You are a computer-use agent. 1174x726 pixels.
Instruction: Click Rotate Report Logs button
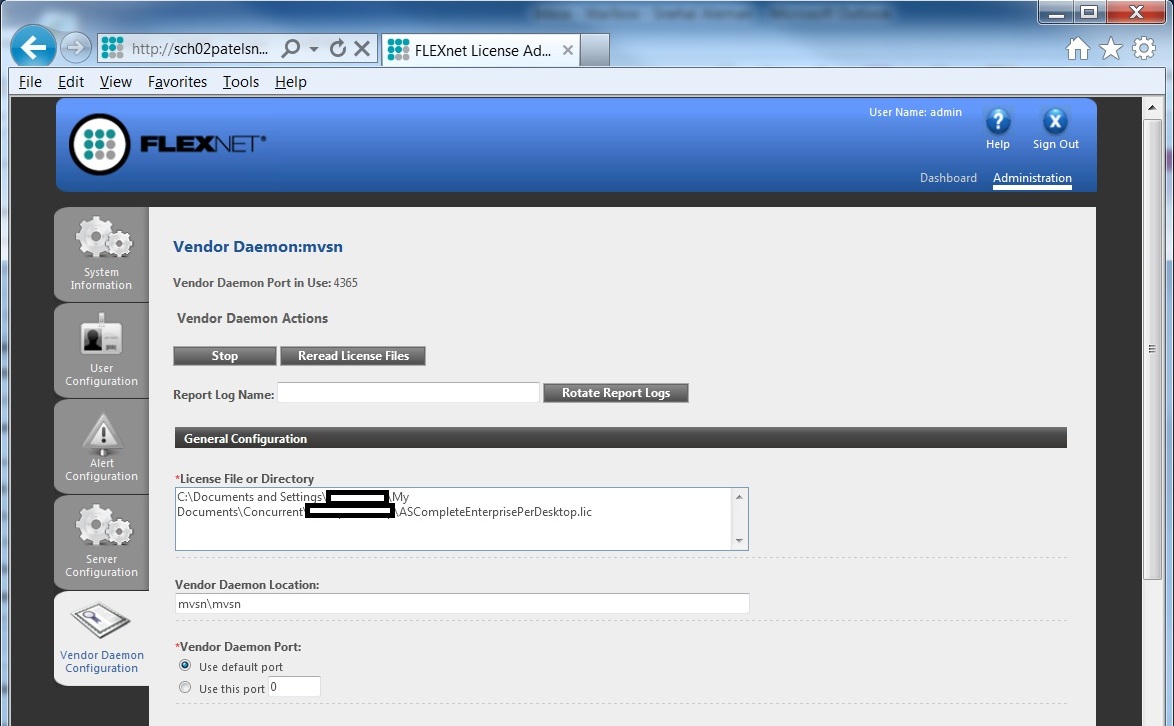coord(615,393)
